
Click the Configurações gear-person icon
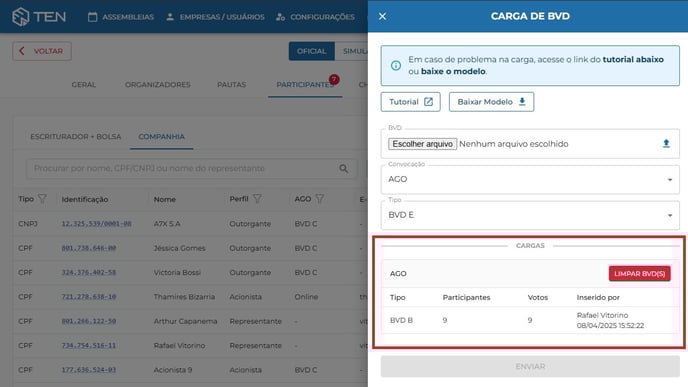point(280,17)
